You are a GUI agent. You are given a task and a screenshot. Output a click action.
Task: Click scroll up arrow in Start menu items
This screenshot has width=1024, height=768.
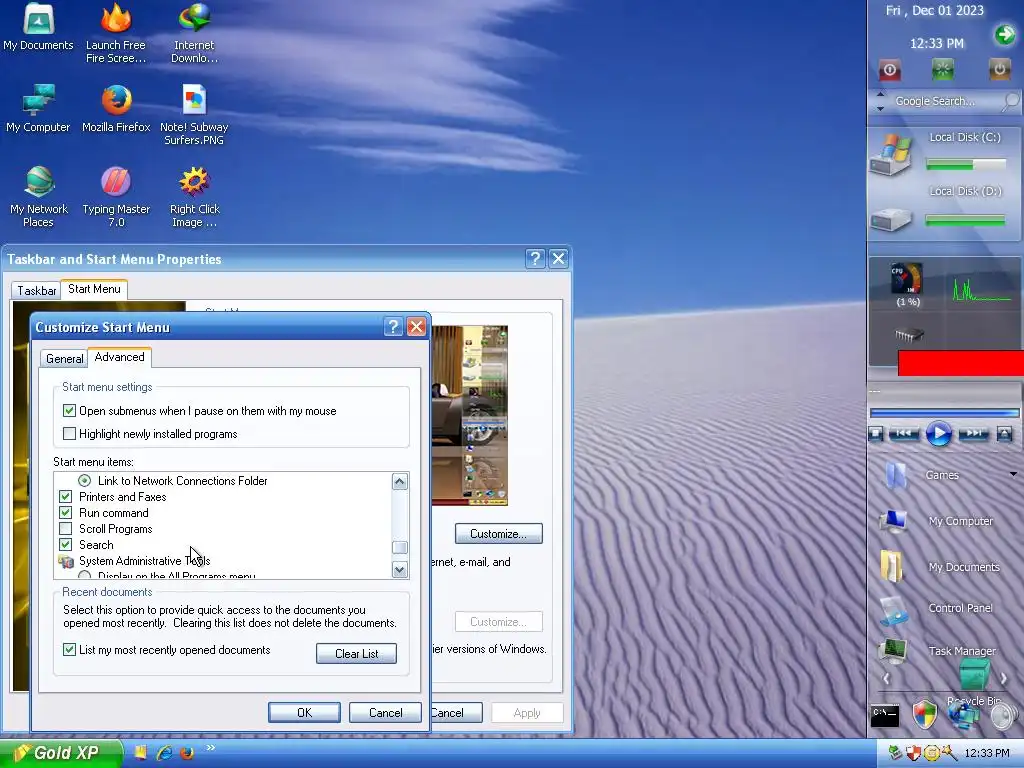point(400,482)
